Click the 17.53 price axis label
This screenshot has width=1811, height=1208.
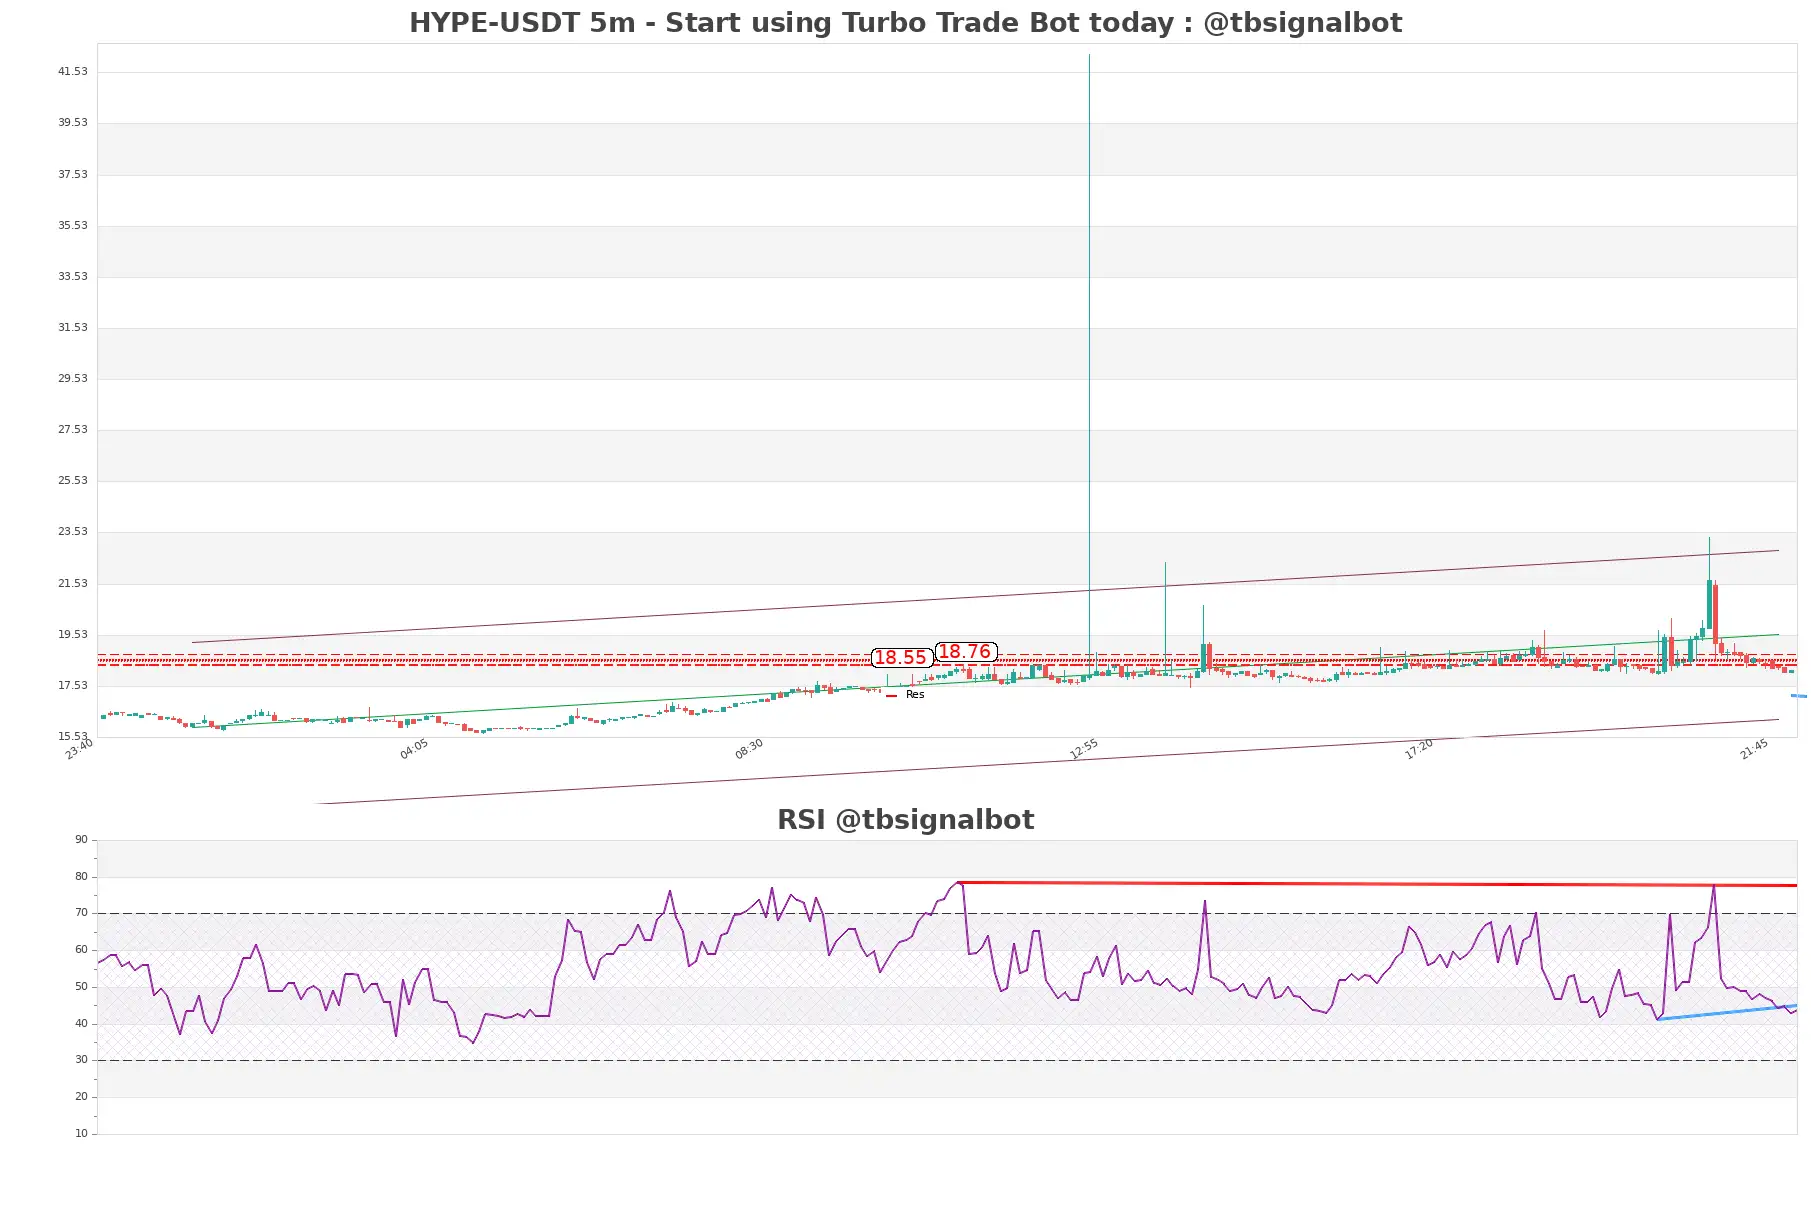(x=72, y=686)
